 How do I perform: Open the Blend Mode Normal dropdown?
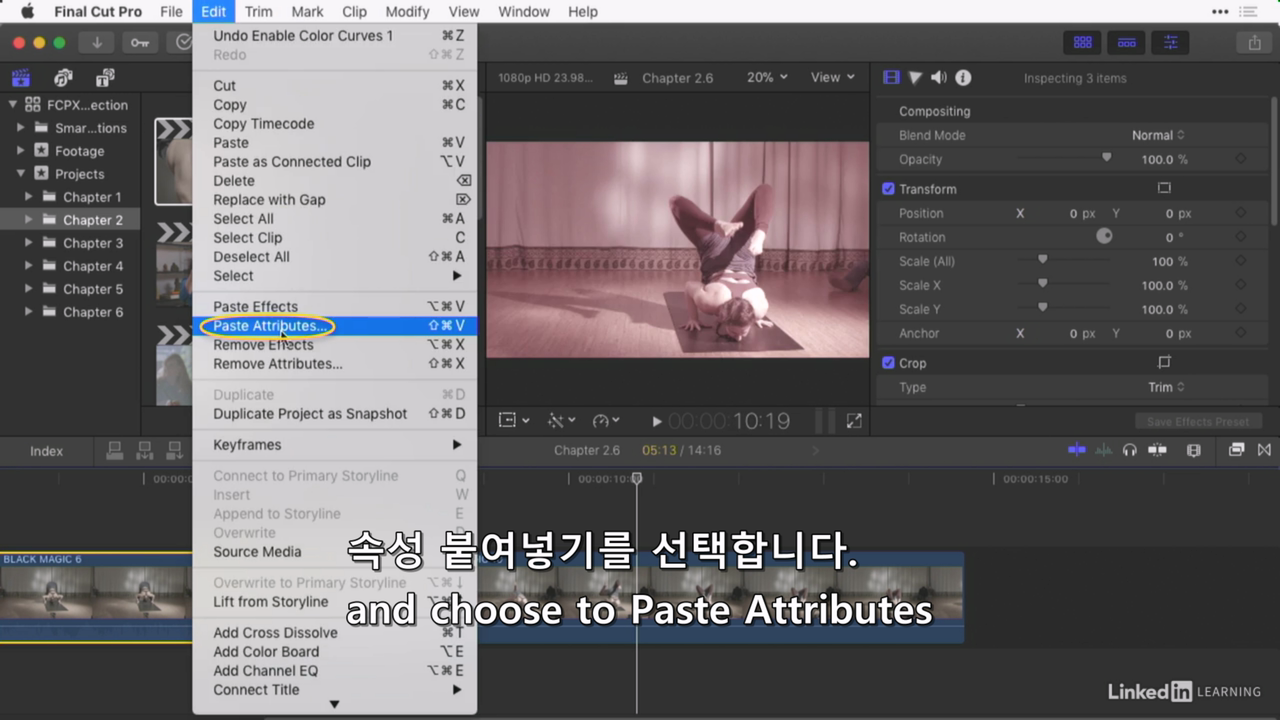pyautogui.click(x=1158, y=135)
